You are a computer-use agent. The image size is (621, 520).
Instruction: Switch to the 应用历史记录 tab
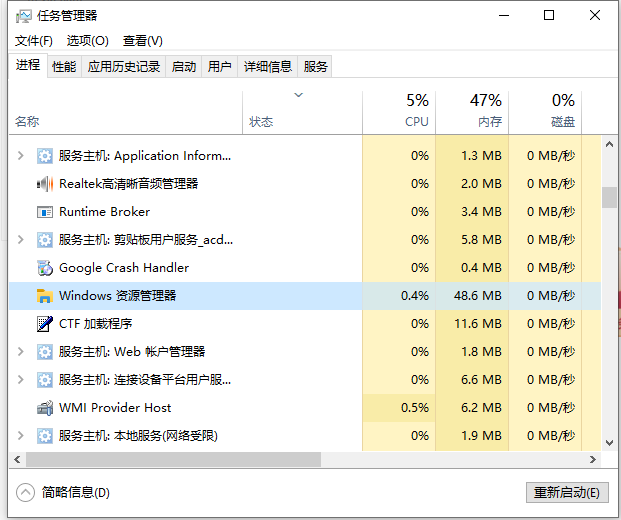point(124,66)
